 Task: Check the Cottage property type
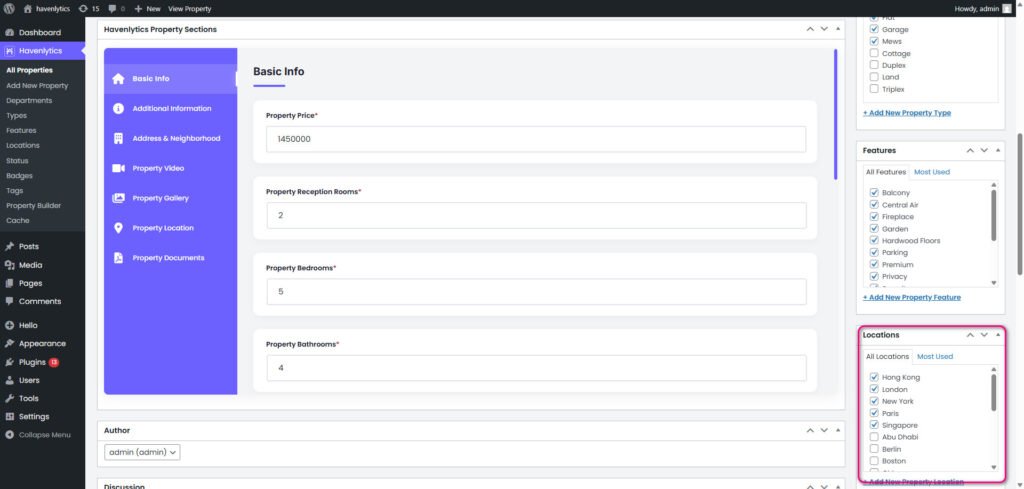click(874, 54)
